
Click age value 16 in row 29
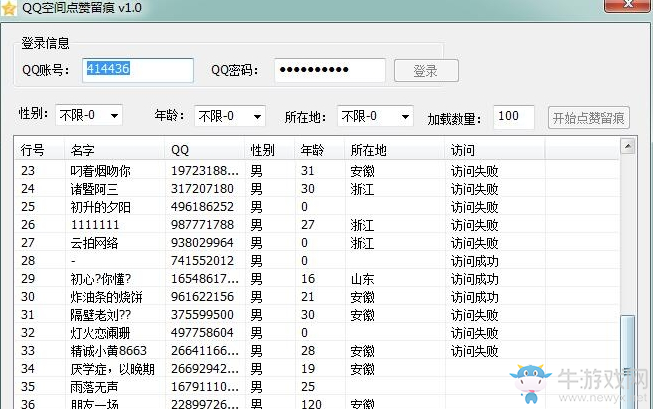click(308, 279)
